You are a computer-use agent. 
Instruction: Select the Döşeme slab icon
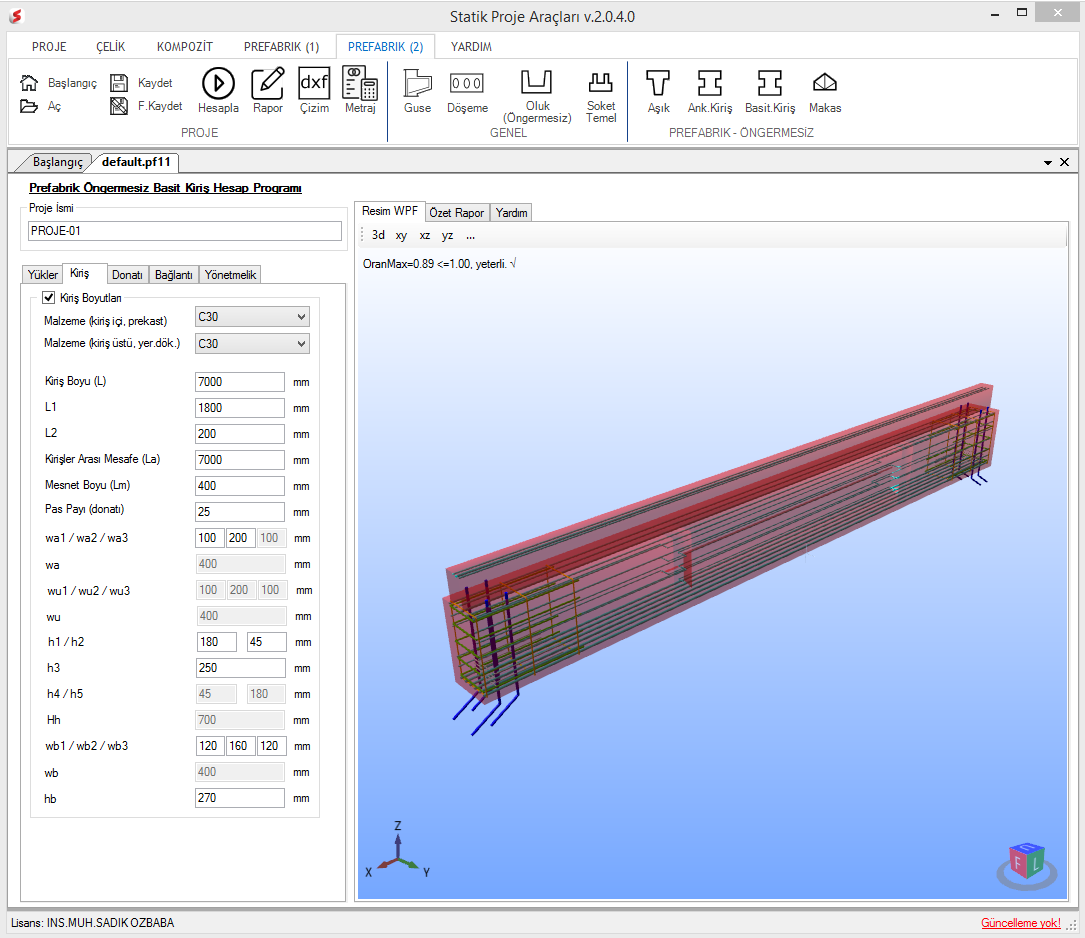click(x=467, y=84)
